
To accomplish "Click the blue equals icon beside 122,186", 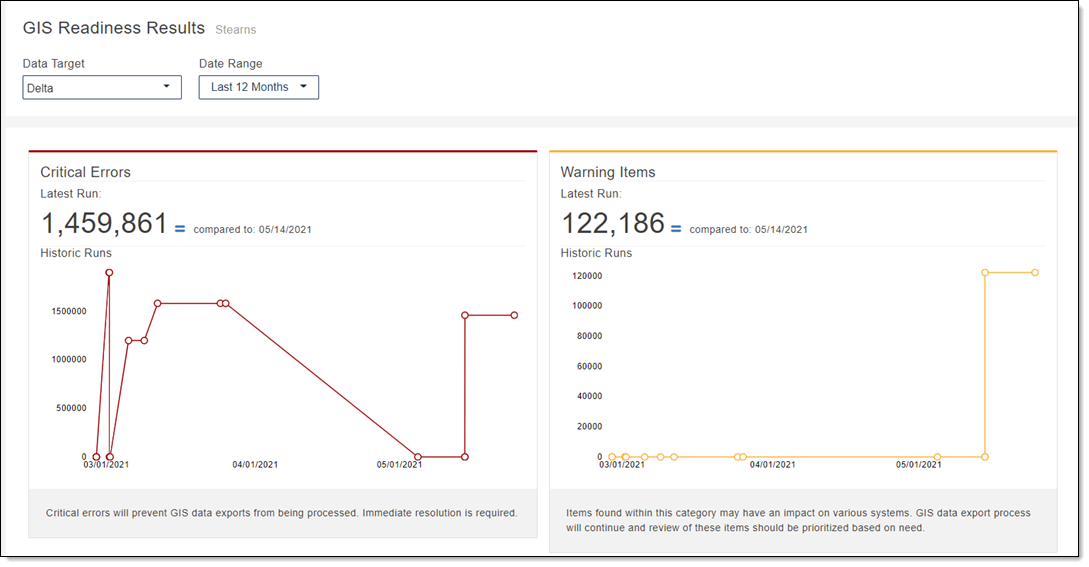I will tap(676, 229).
